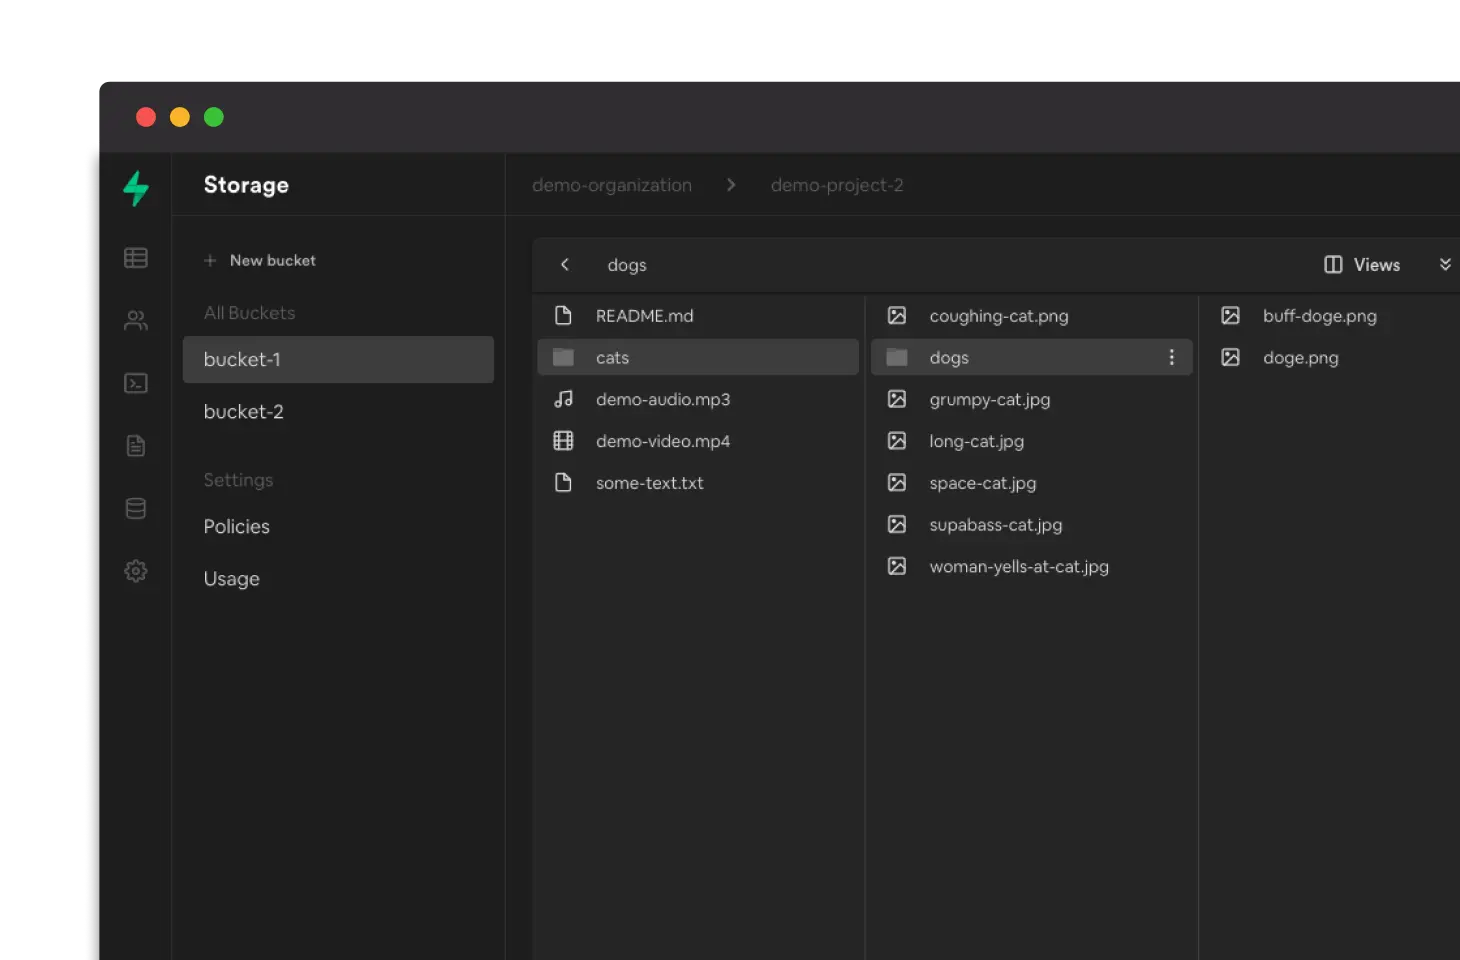
Task: Select bucket-2 in the sidebar
Action: [244, 412]
